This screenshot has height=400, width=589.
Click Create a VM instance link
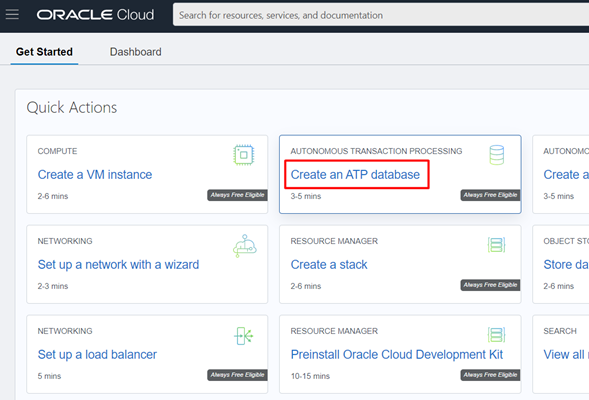pyautogui.click(x=95, y=175)
